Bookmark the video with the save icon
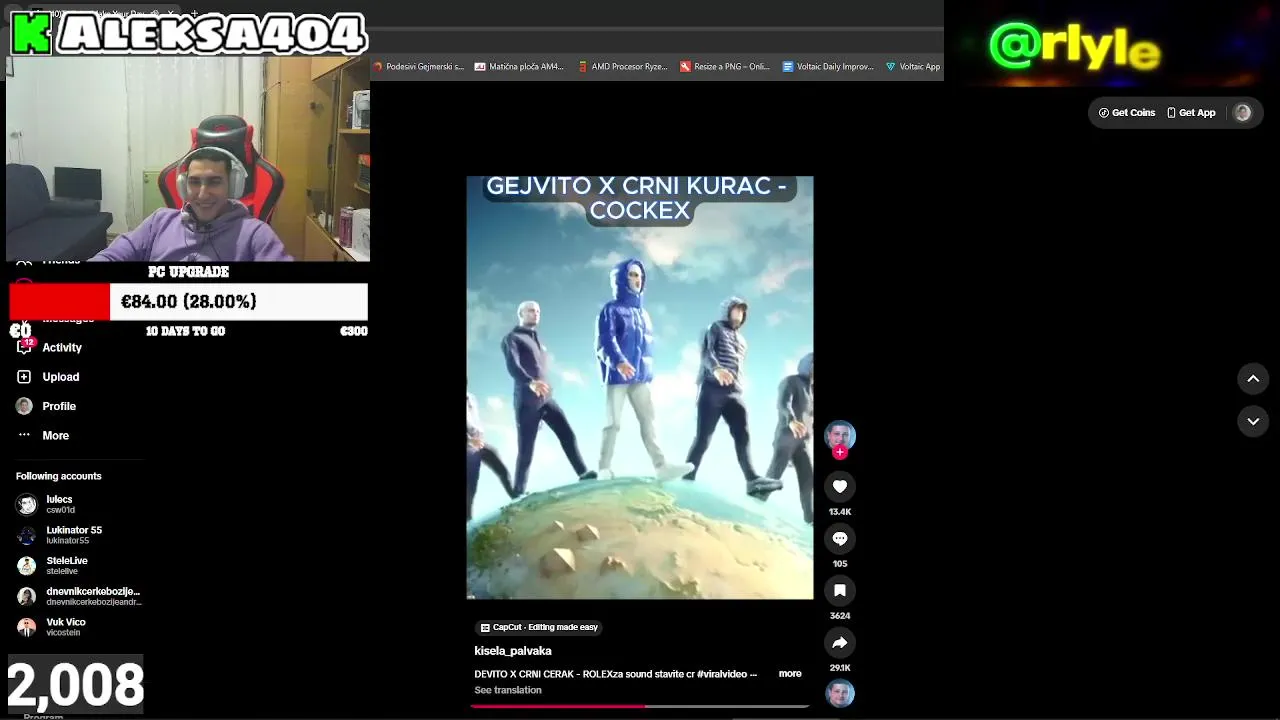 click(x=840, y=591)
